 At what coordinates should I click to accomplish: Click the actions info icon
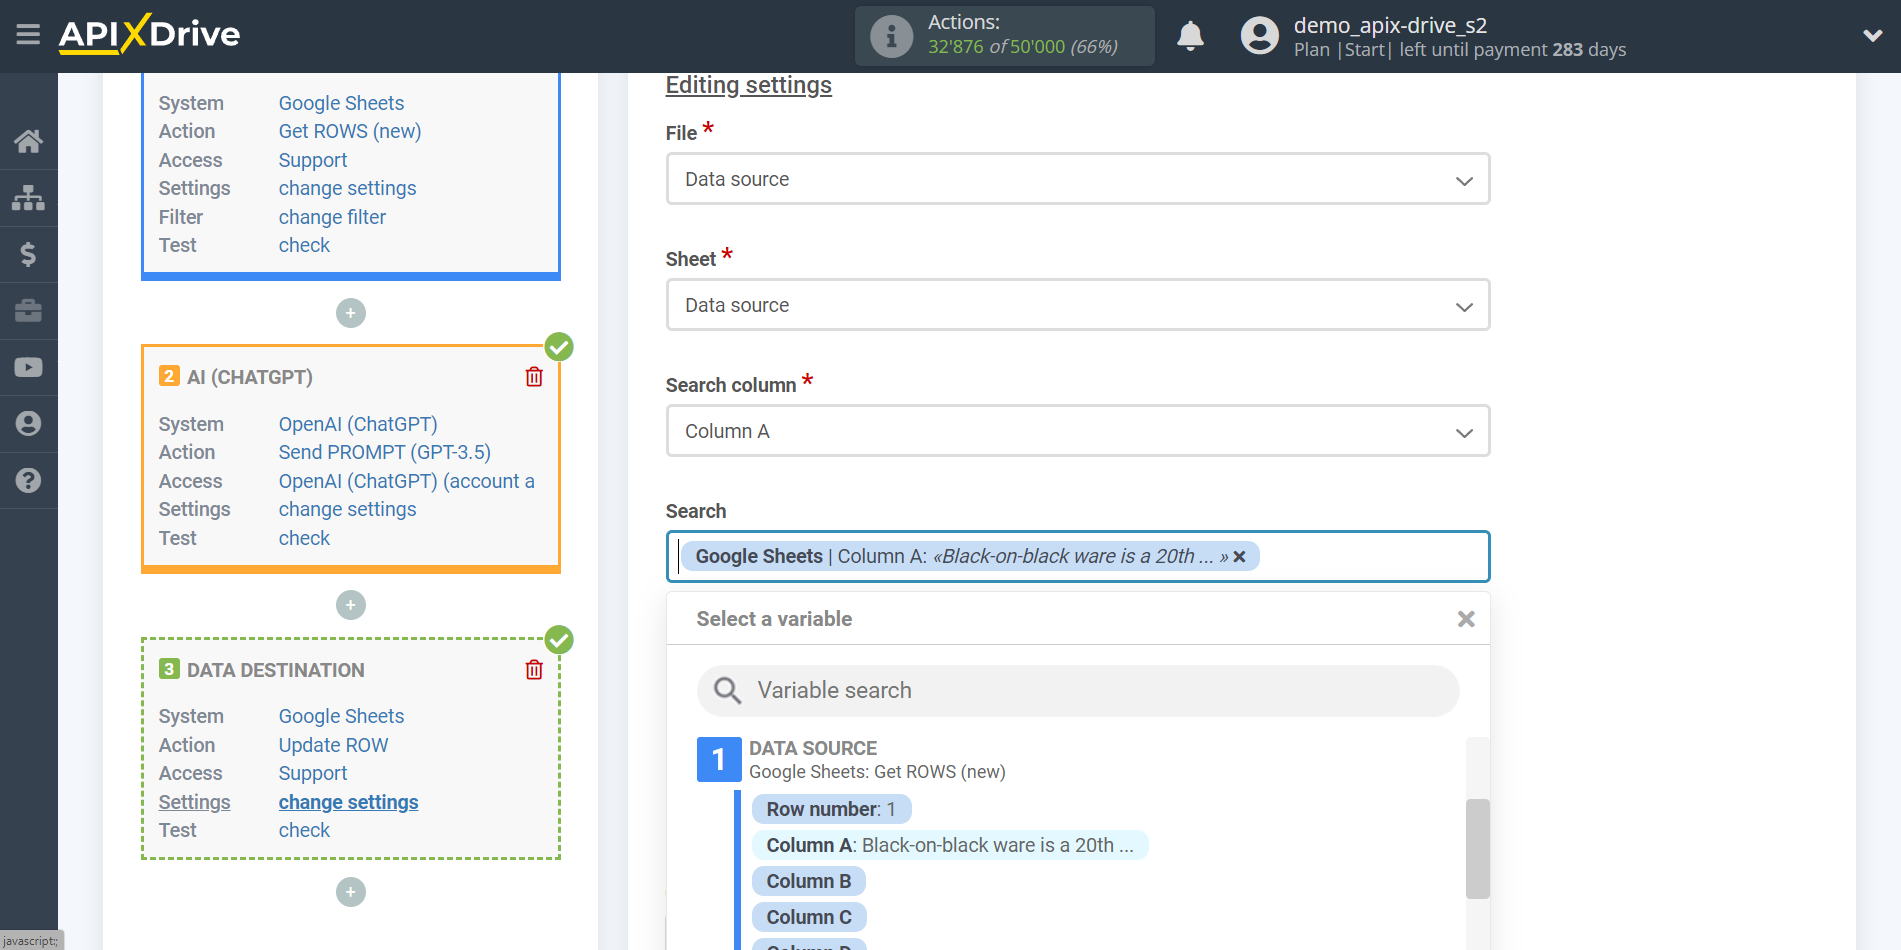(891, 36)
